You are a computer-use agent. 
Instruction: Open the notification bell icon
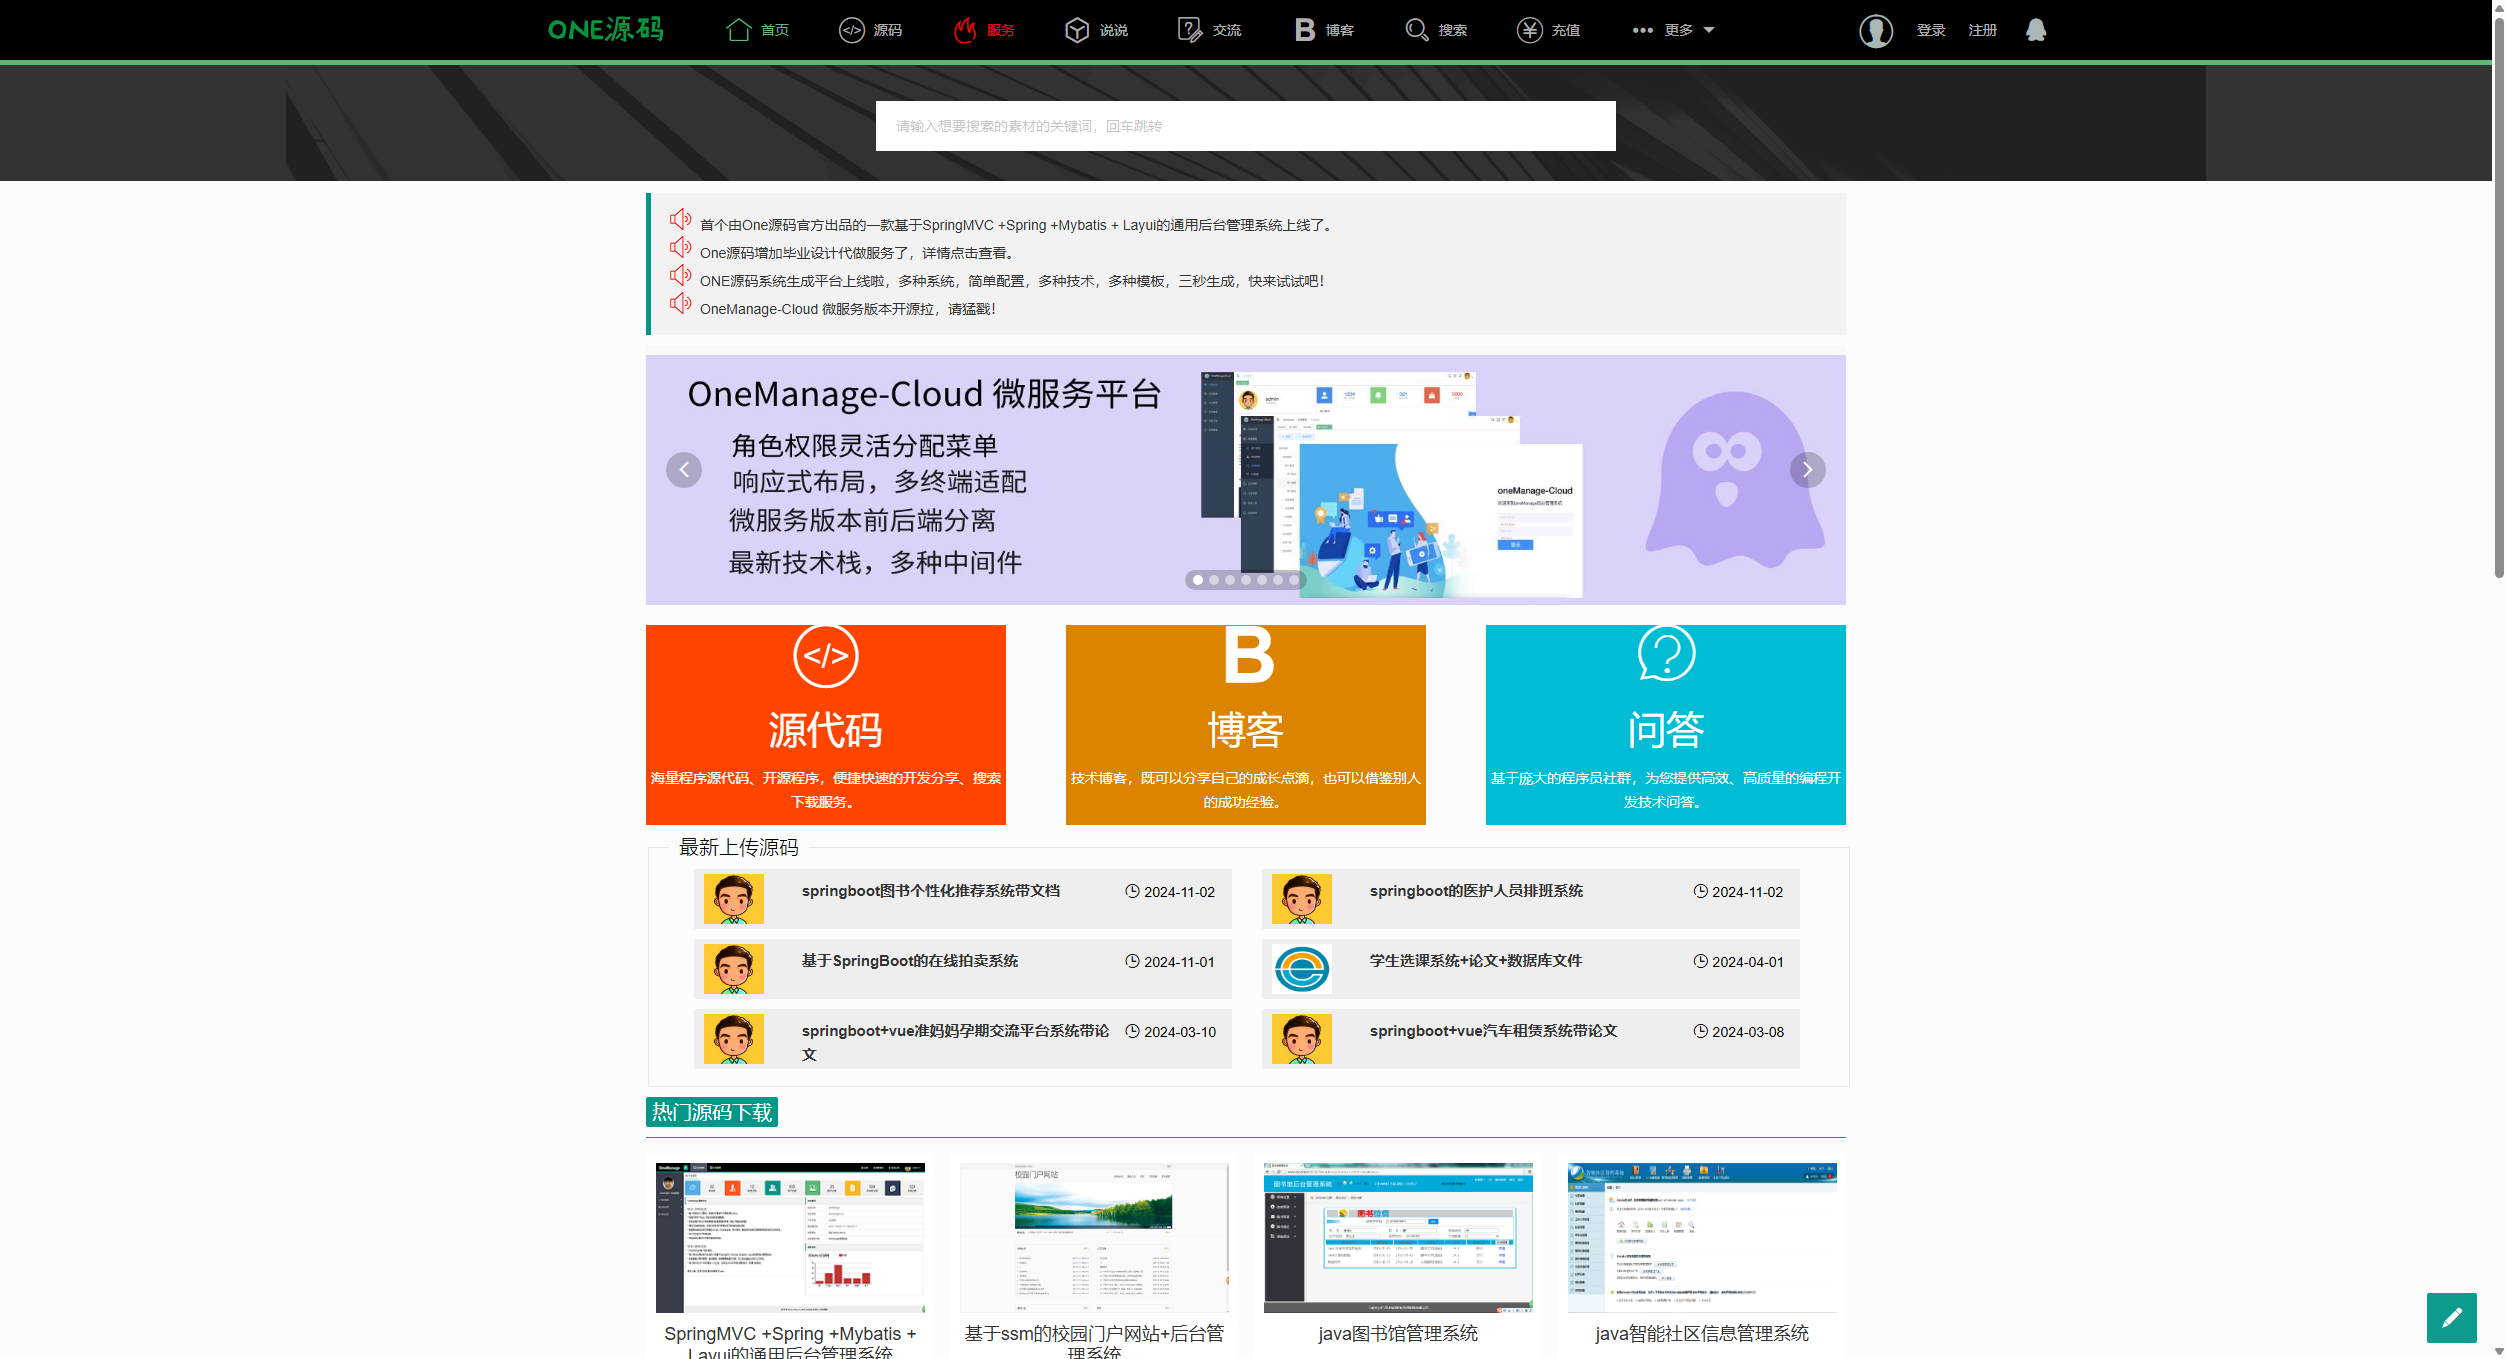[x=2036, y=30]
